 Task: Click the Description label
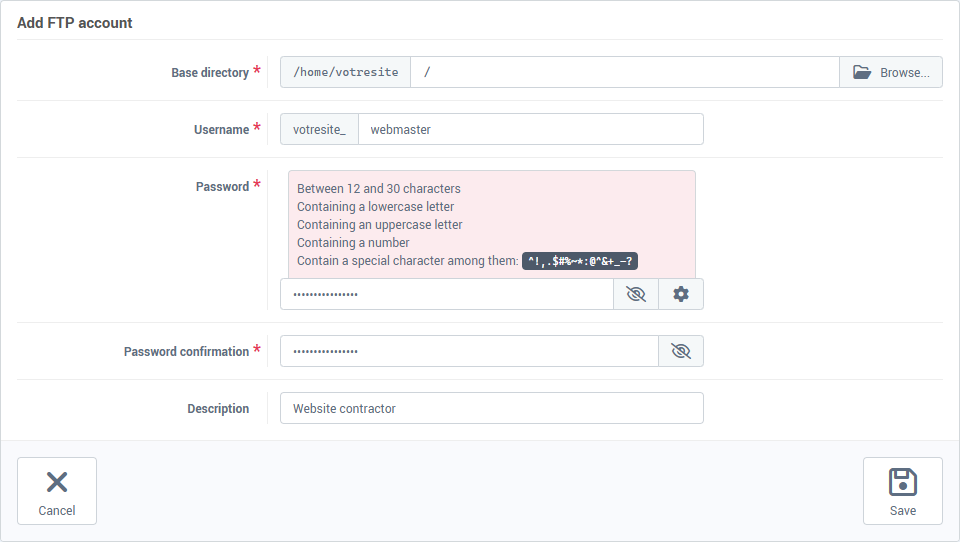coord(218,408)
